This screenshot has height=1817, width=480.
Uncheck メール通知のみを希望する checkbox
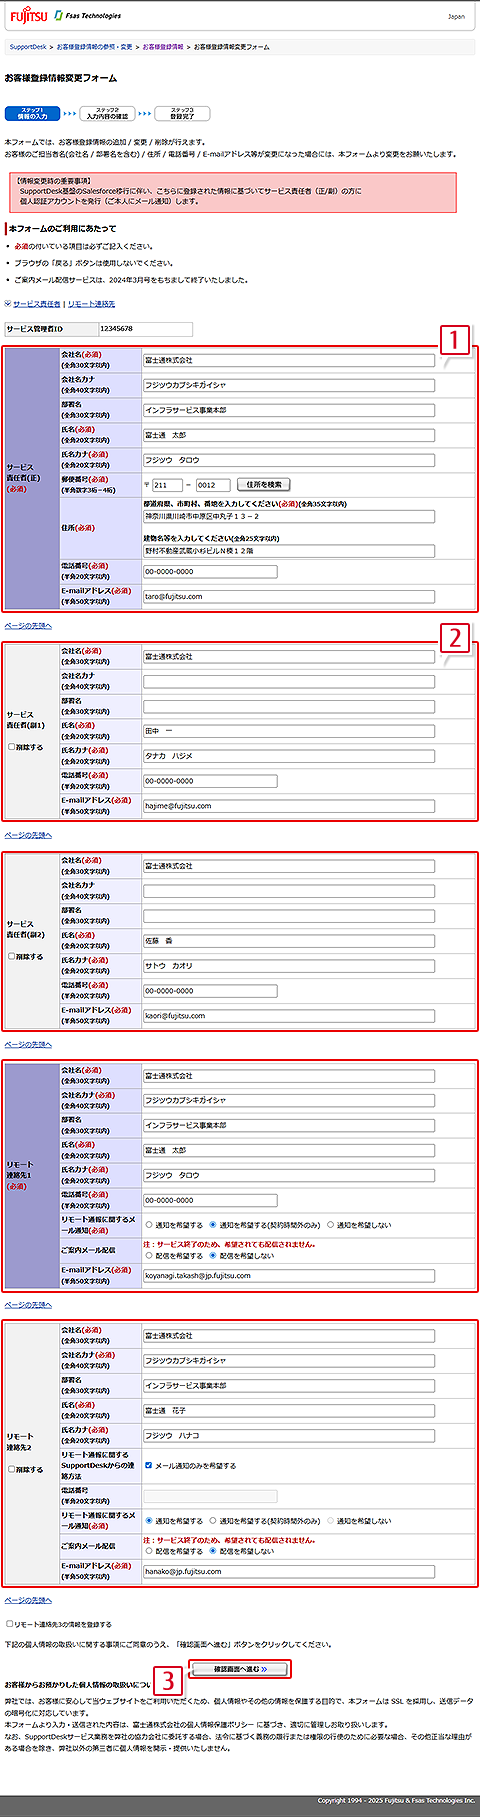(149, 1466)
